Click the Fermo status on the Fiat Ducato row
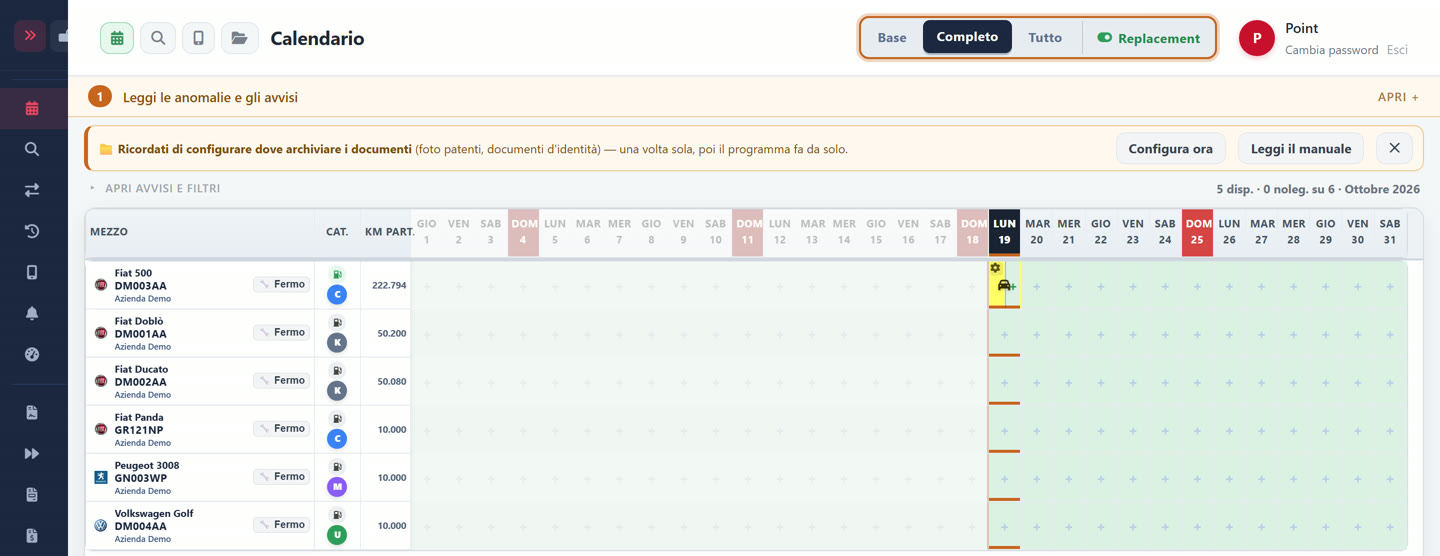 [x=281, y=380]
